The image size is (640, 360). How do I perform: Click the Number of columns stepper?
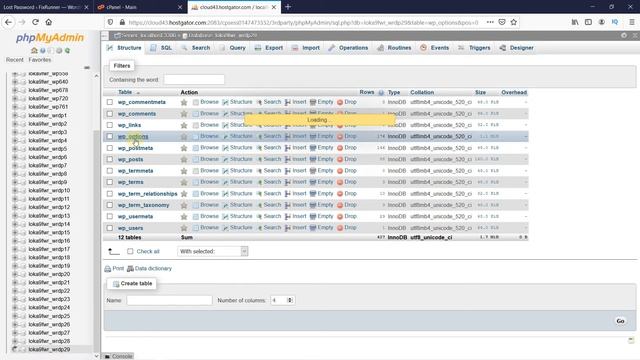coord(290,300)
